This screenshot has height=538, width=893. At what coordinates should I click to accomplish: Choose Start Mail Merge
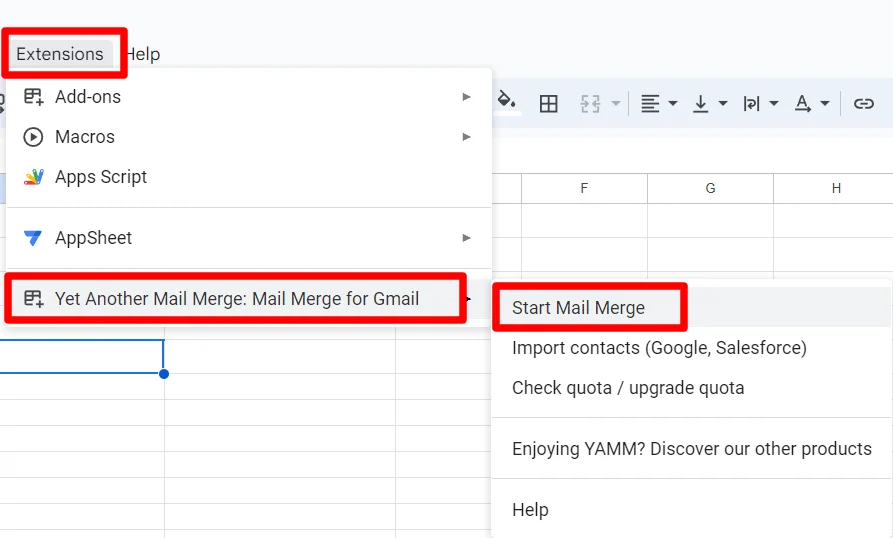point(691,307)
